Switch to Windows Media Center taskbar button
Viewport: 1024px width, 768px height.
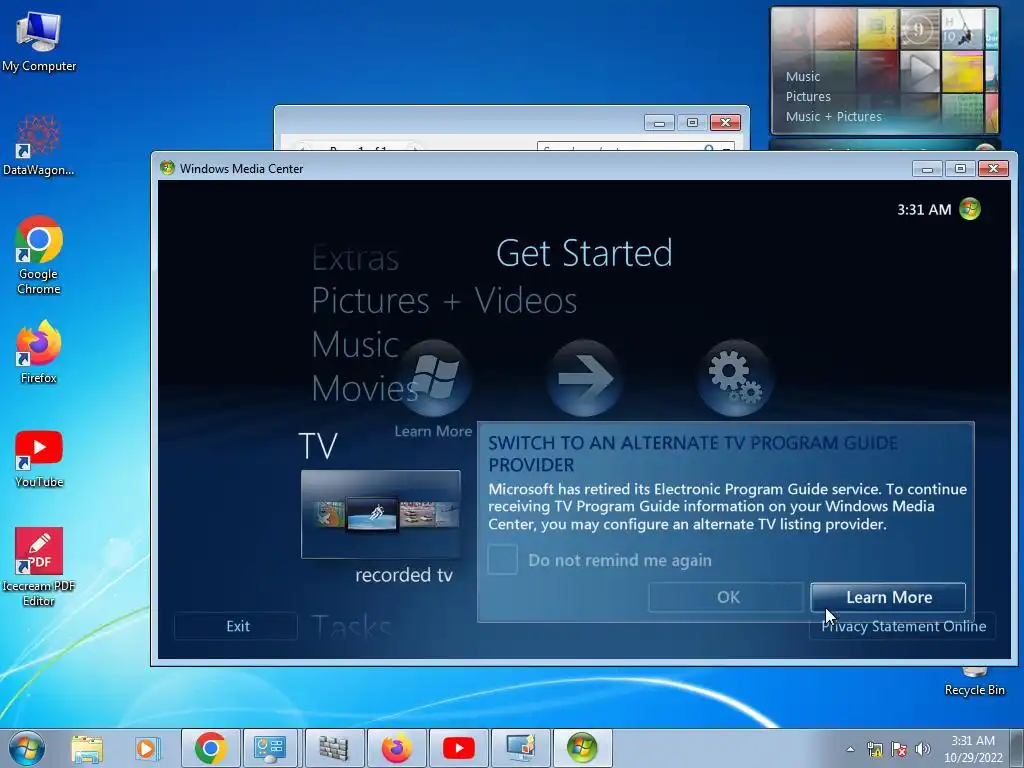tap(583, 748)
